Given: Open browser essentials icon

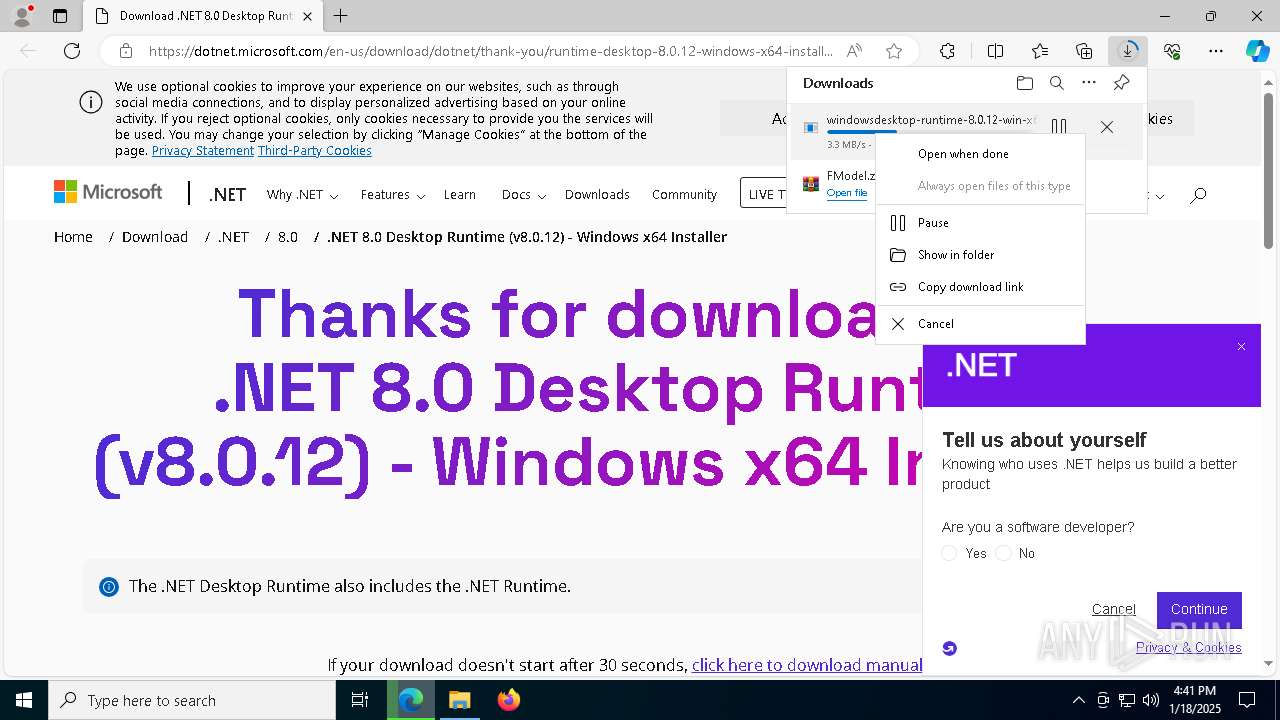Looking at the screenshot, I should [x=1172, y=51].
